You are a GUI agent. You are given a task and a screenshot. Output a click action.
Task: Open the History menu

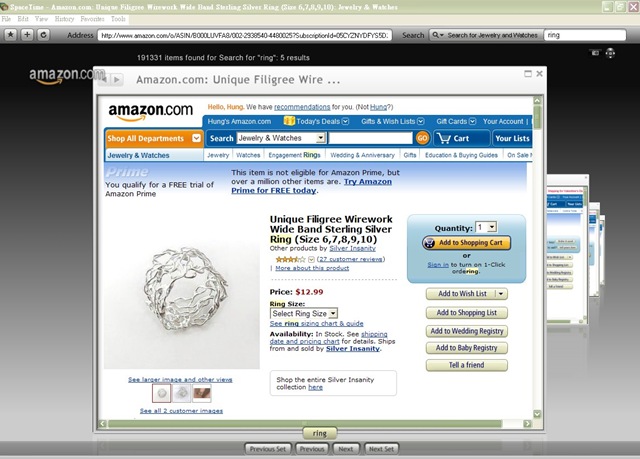(64, 19)
